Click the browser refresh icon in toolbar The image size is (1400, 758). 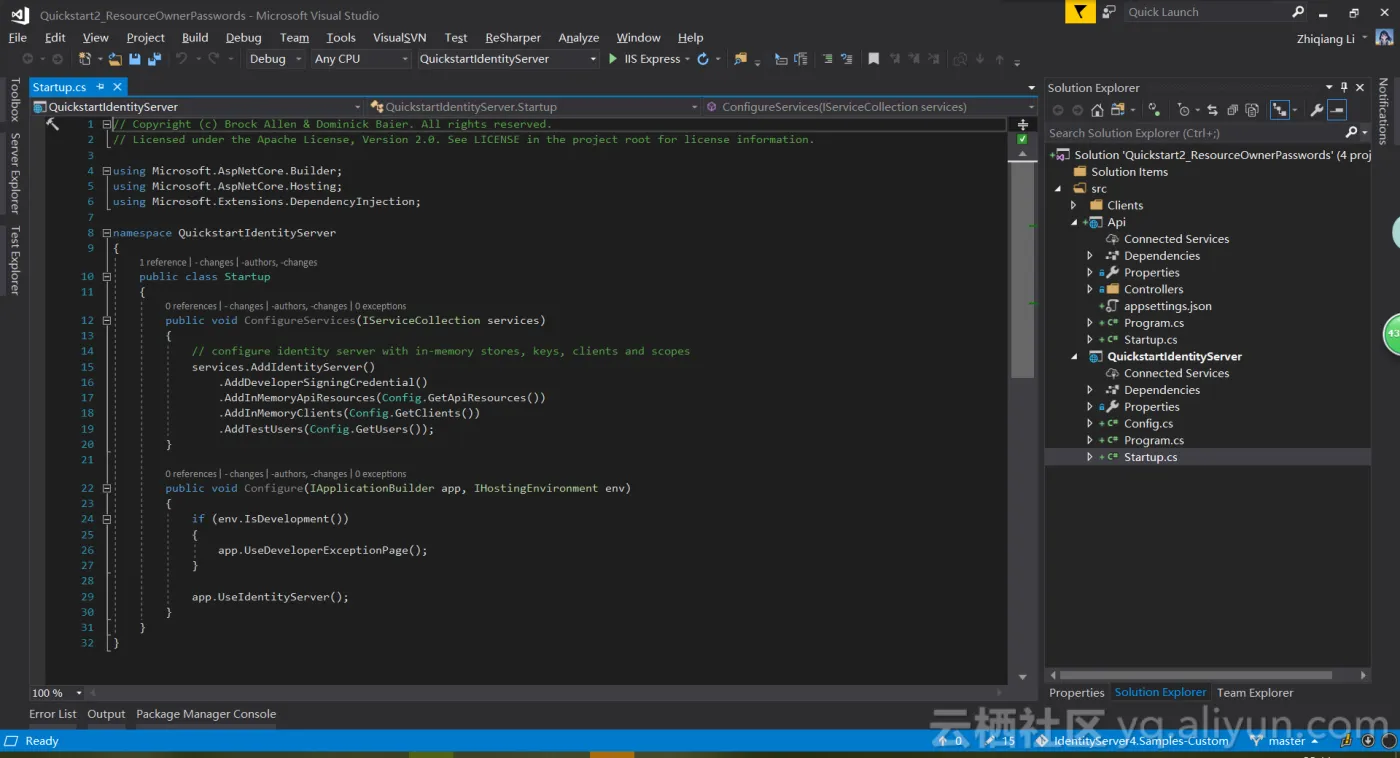[703, 59]
